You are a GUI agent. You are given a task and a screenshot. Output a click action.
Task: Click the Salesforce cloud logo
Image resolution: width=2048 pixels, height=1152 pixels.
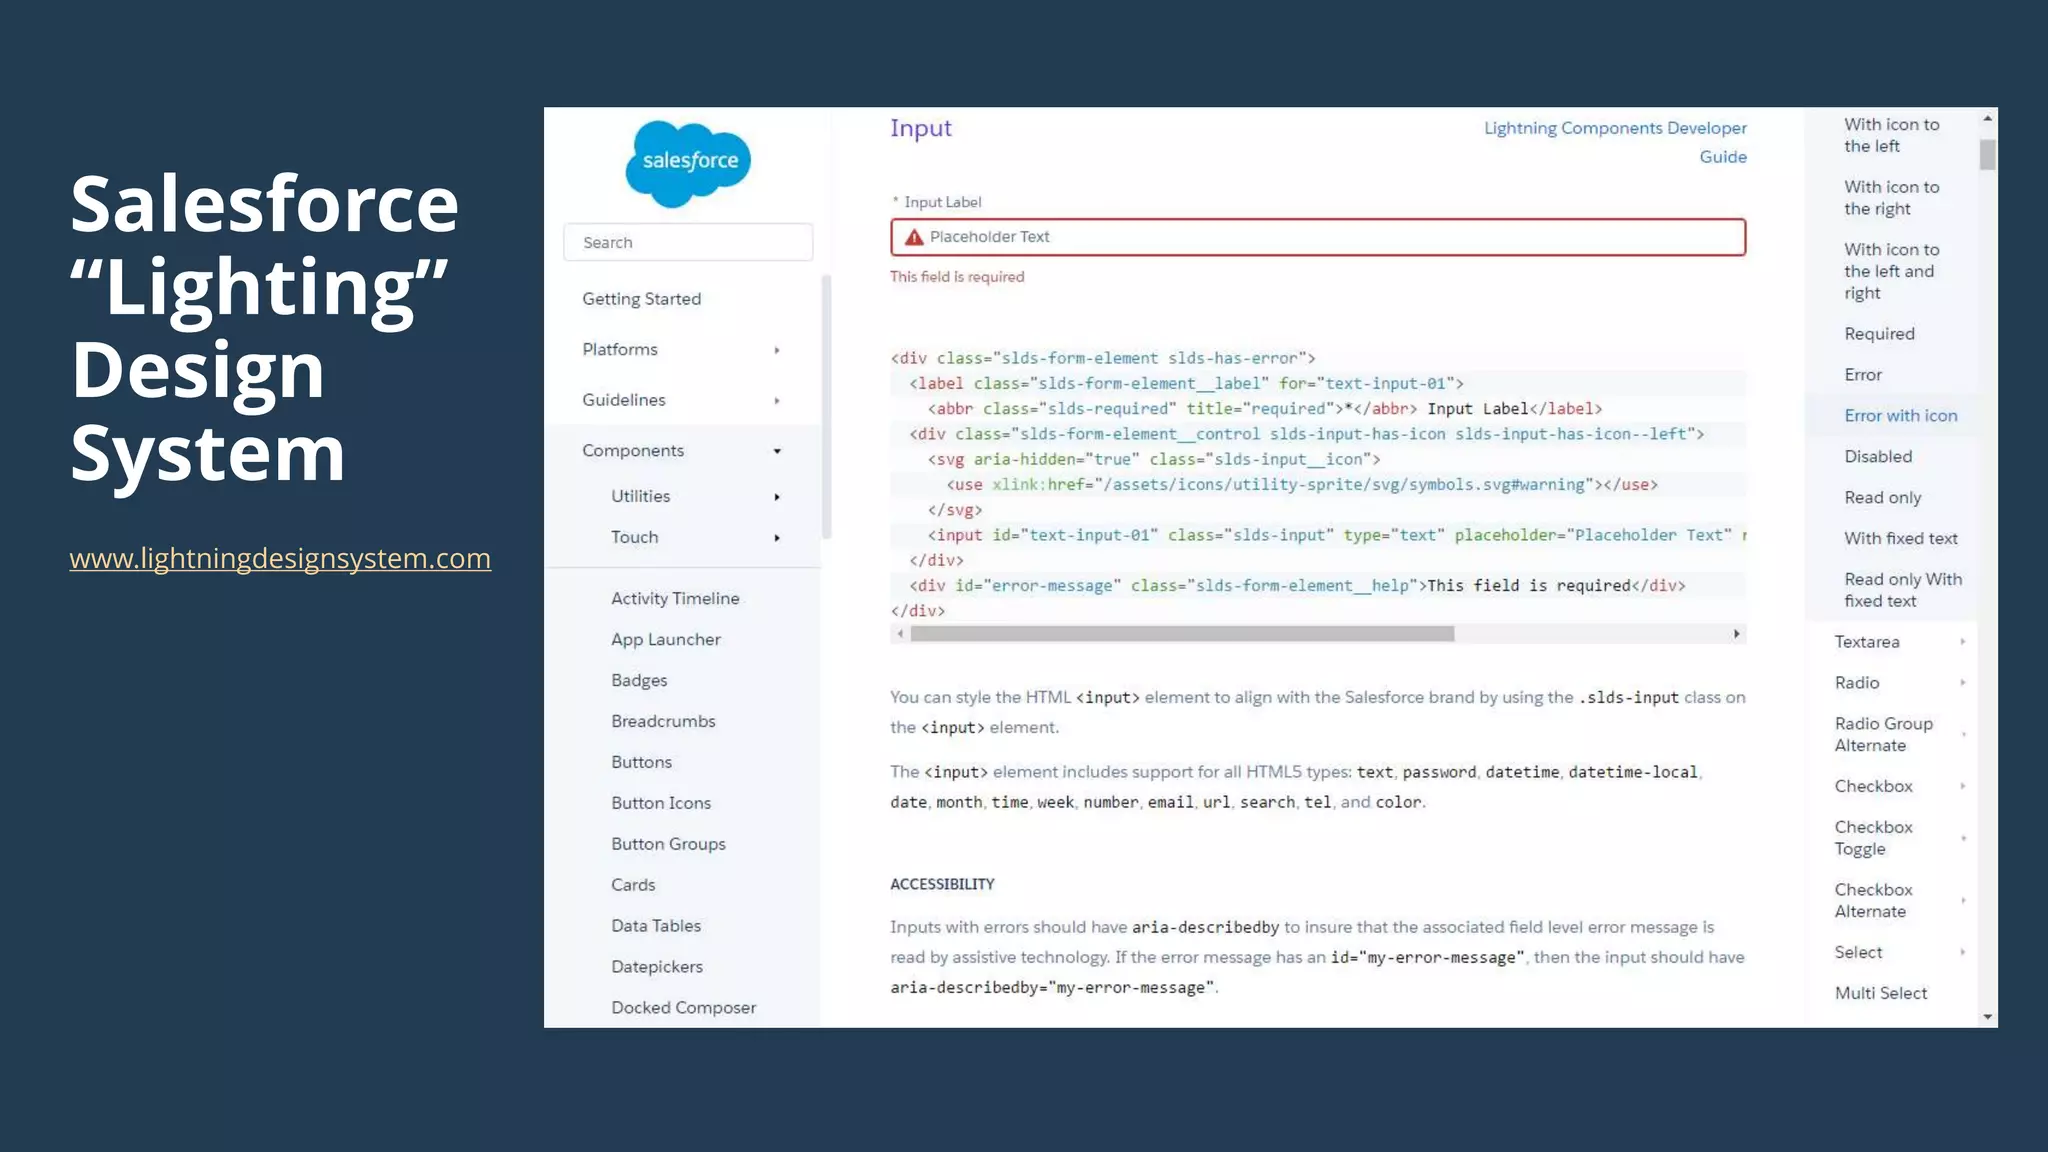688,164
